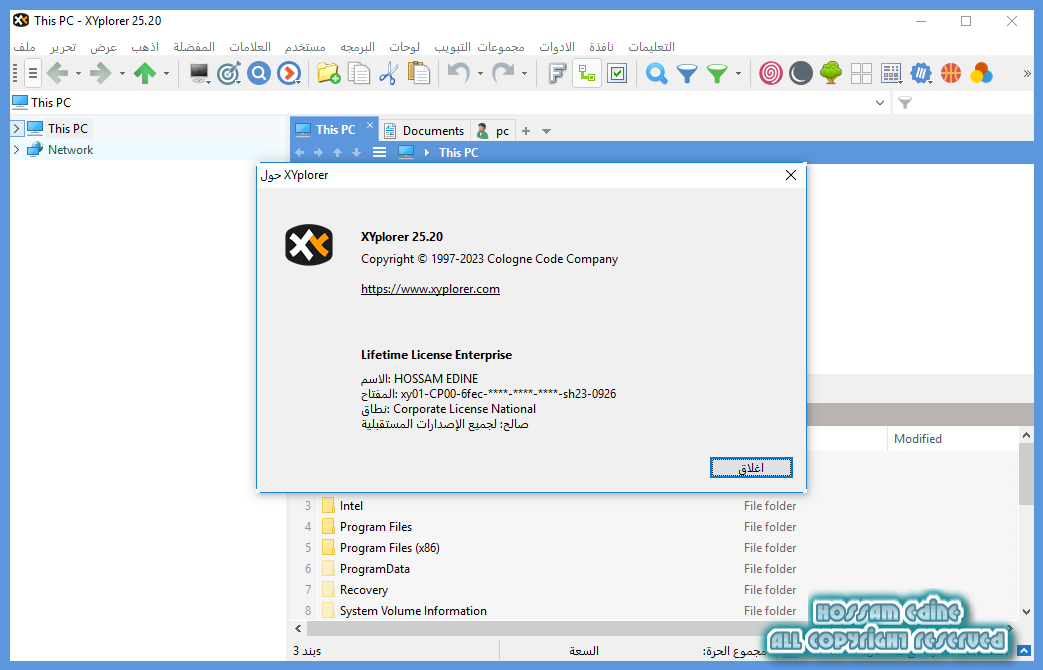Expand the This PC tree node

(x=17, y=128)
